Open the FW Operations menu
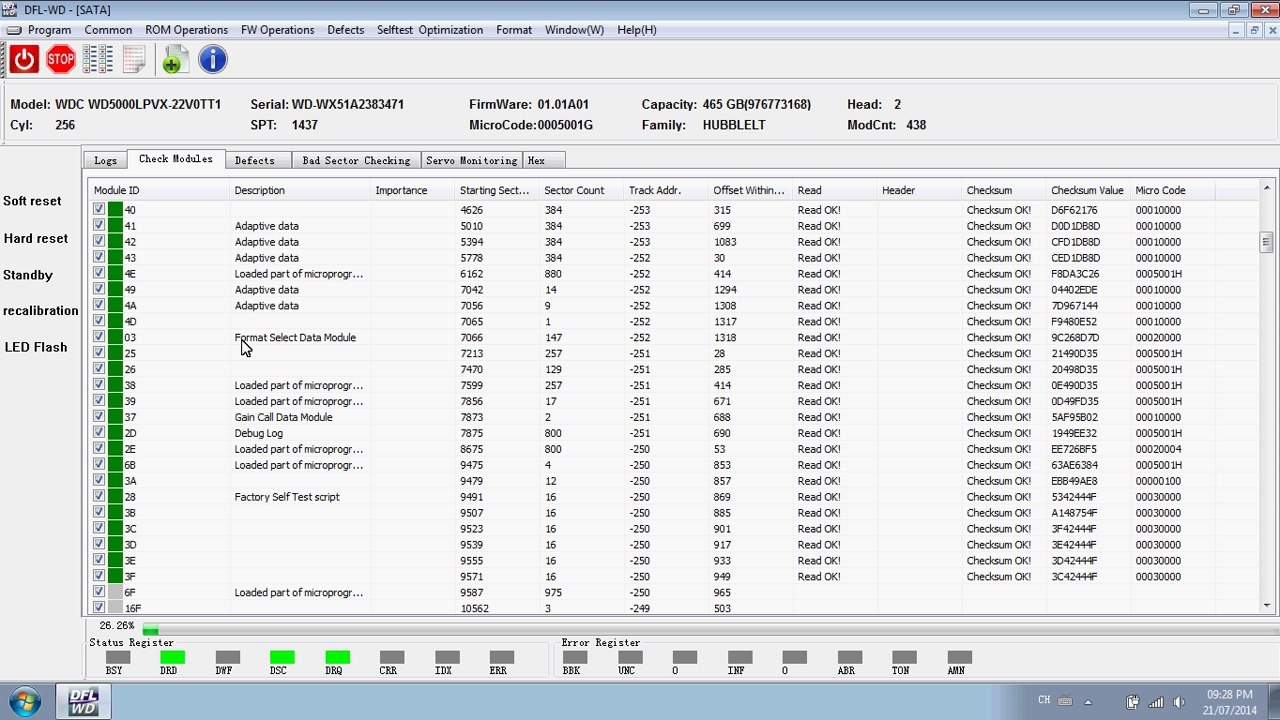1280x720 pixels. coord(277,30)
